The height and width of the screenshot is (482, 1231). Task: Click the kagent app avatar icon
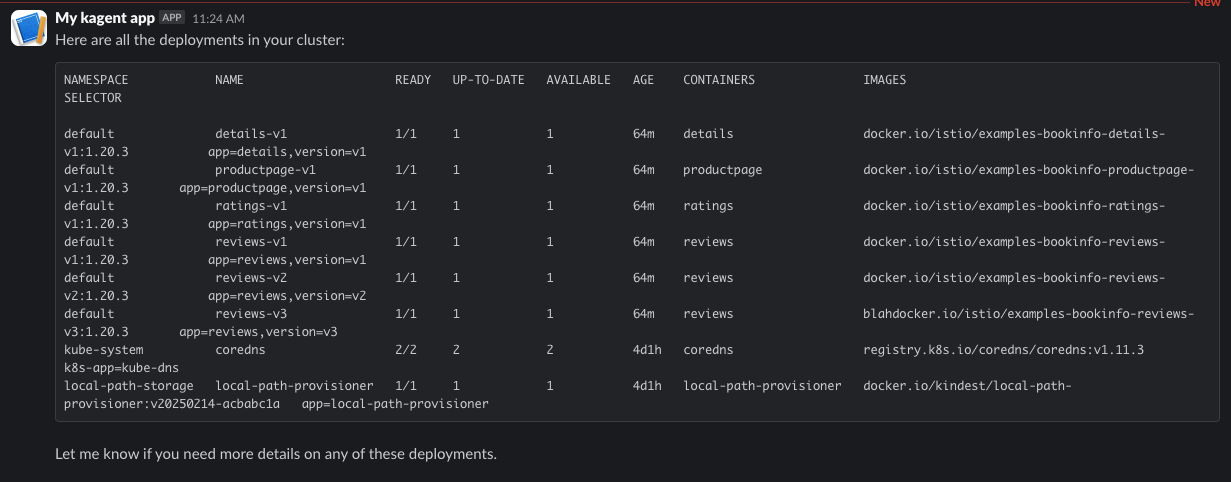(x=28, y=28)
